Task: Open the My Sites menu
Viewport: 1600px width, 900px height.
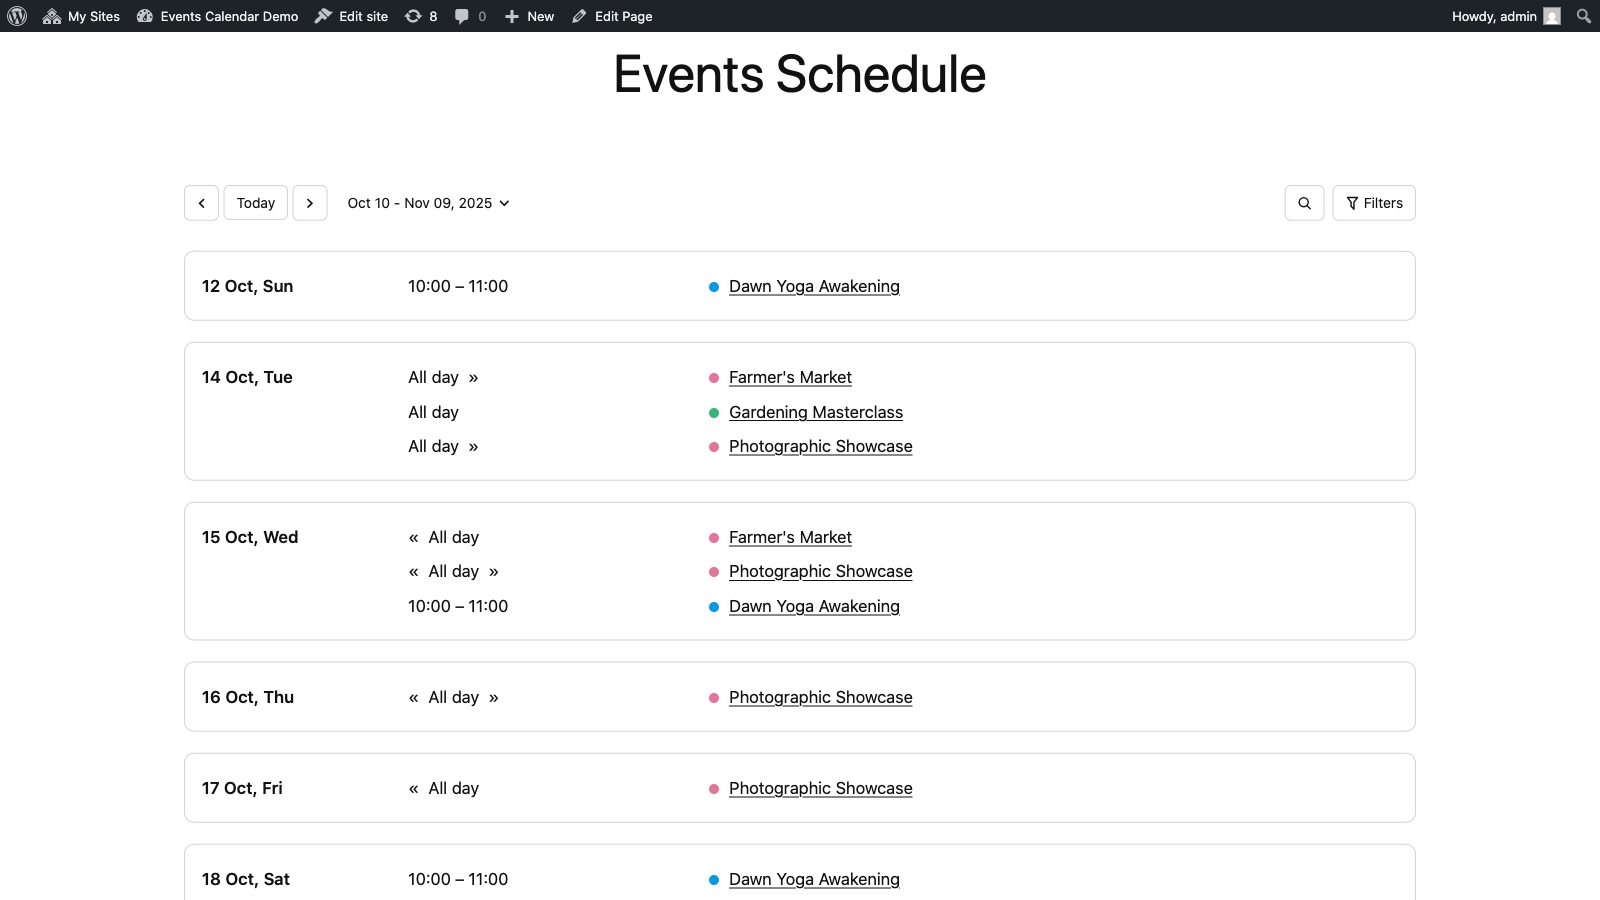Action: [82, 16]
